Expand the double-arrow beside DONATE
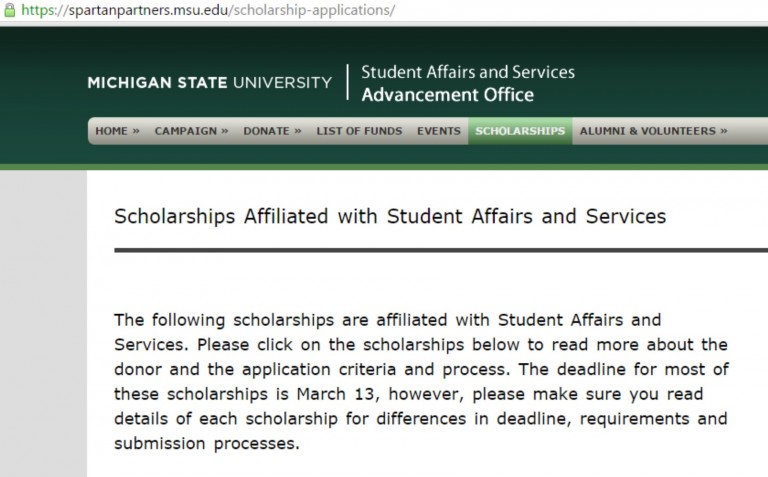The image size is (768, 477). coord(297,131)
